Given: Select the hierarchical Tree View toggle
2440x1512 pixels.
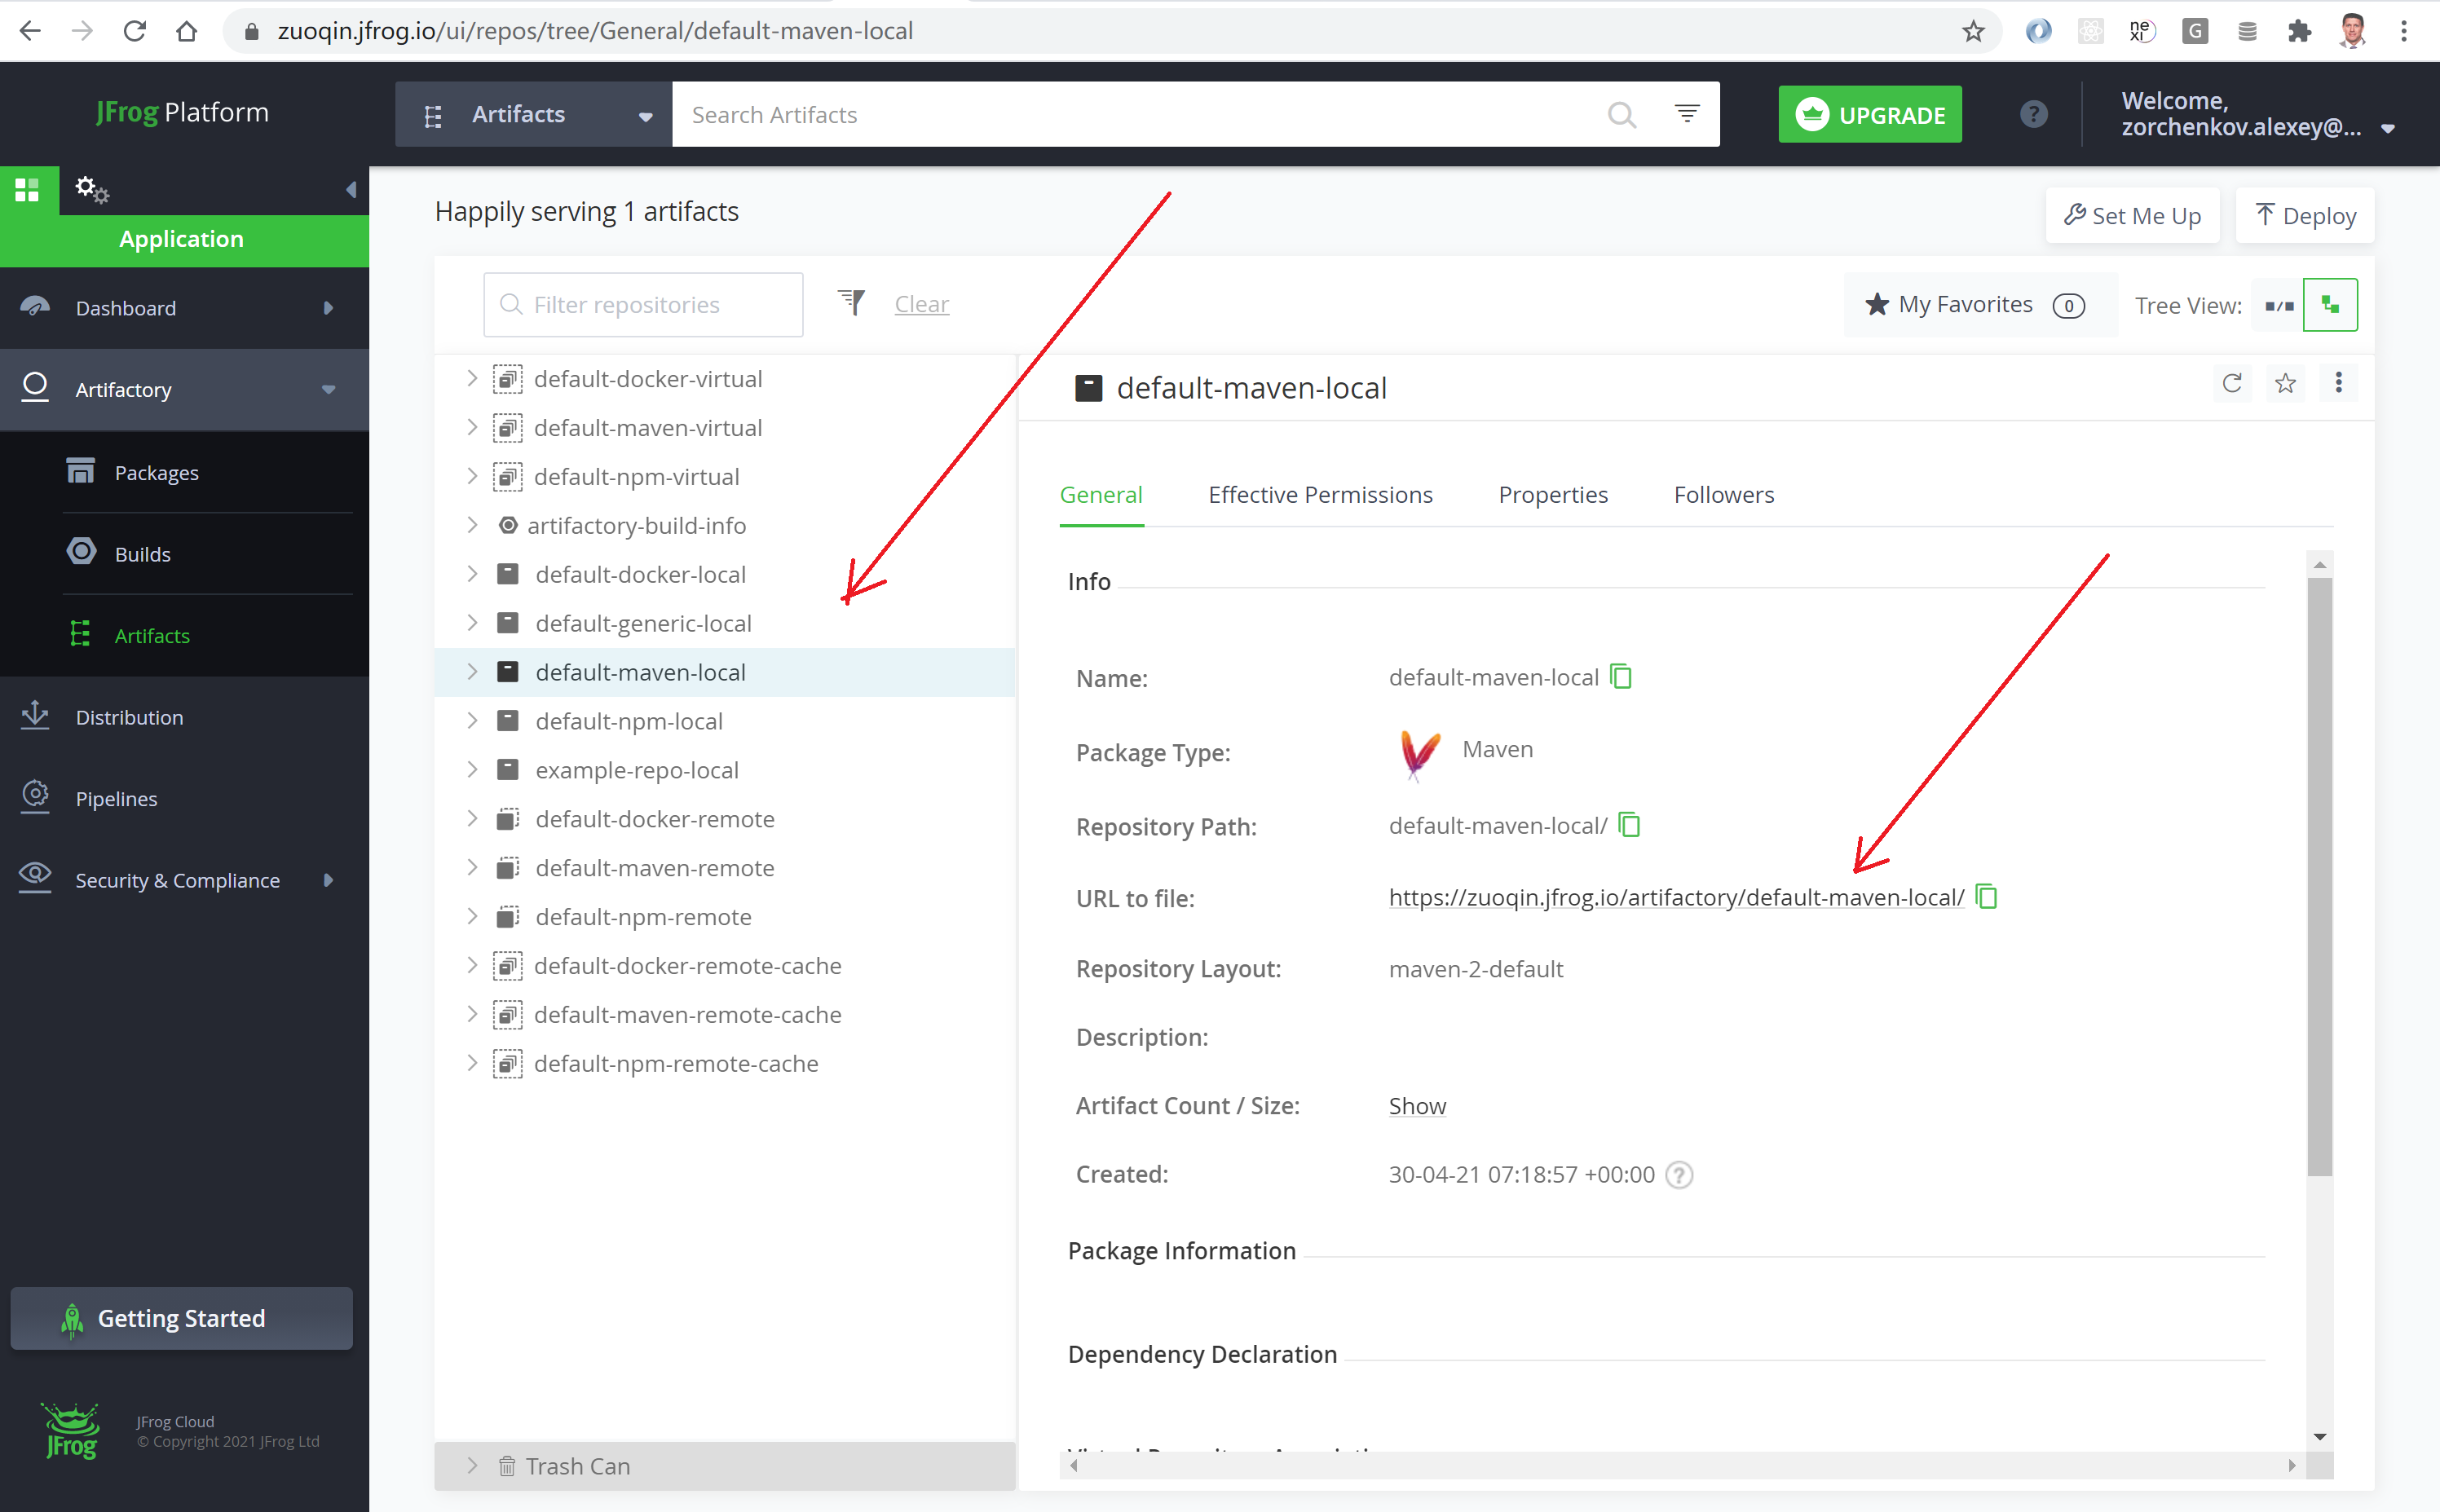Looking at the screenshot, I should click(x=2329, y=305).
